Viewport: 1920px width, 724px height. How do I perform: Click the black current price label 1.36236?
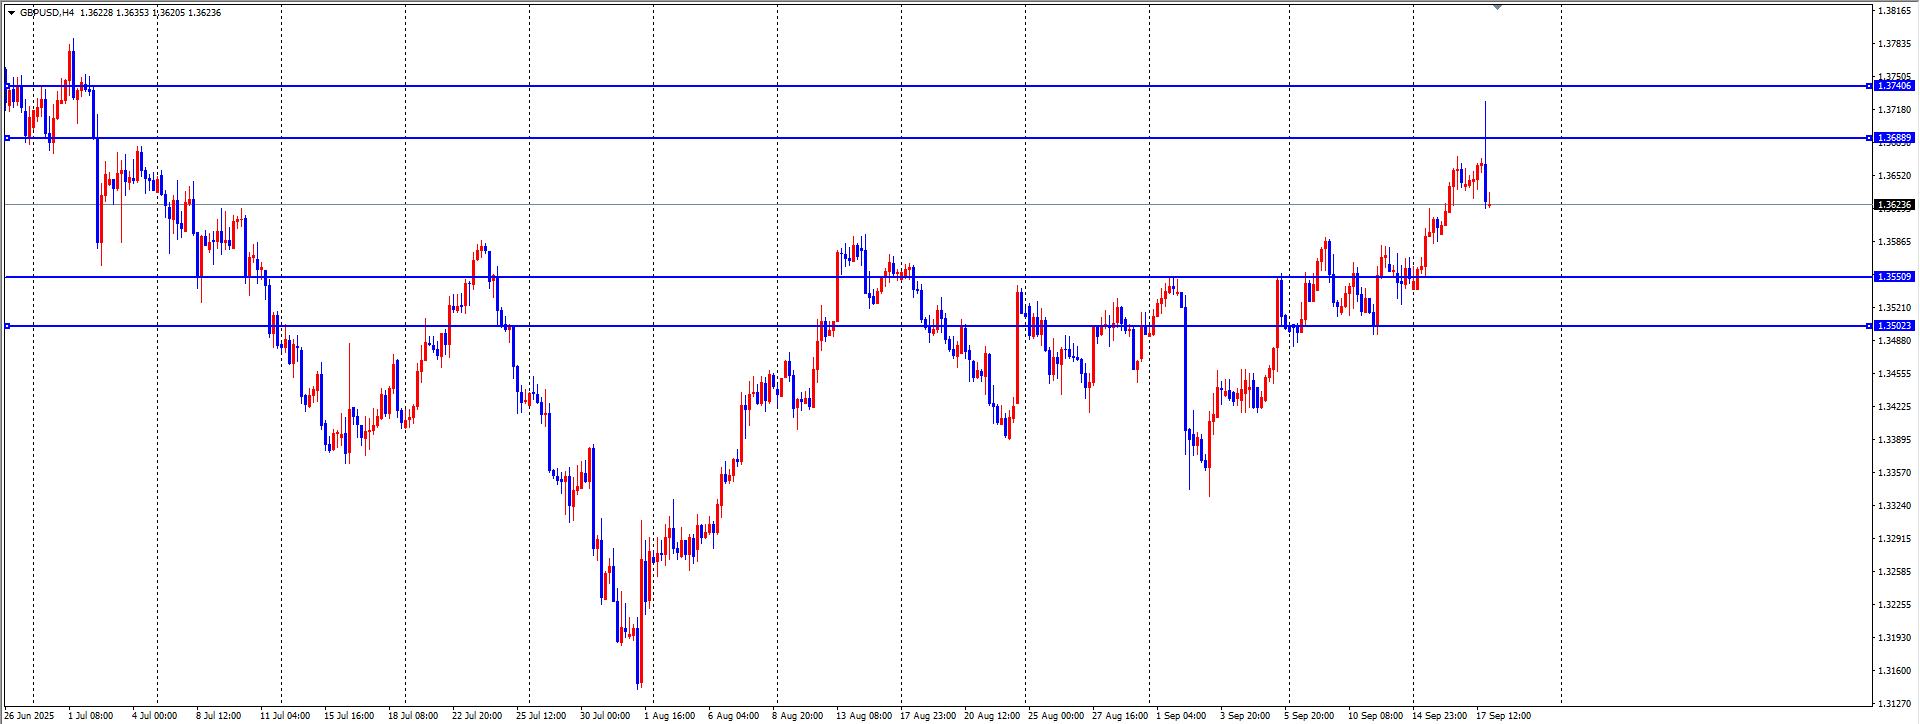click(1893, 205)
